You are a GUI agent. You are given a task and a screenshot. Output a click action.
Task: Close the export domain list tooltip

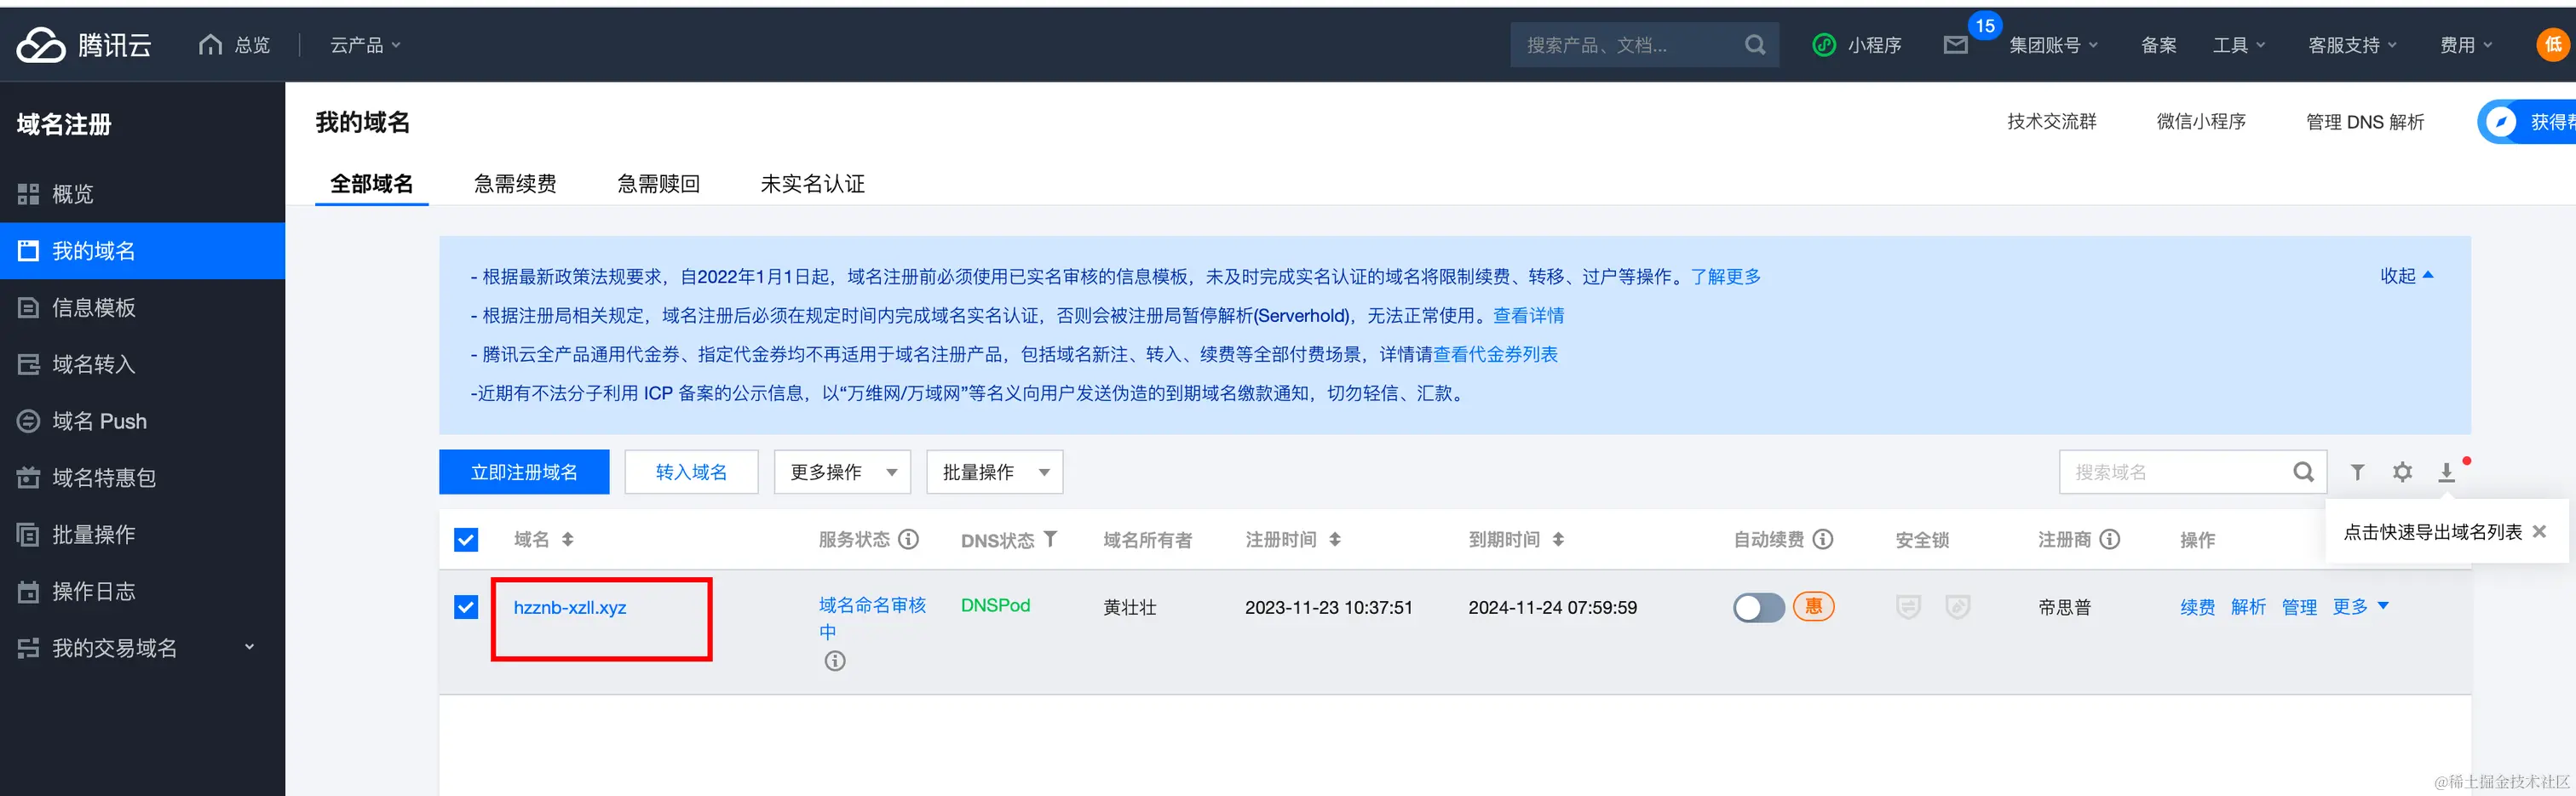[2539, 532]
